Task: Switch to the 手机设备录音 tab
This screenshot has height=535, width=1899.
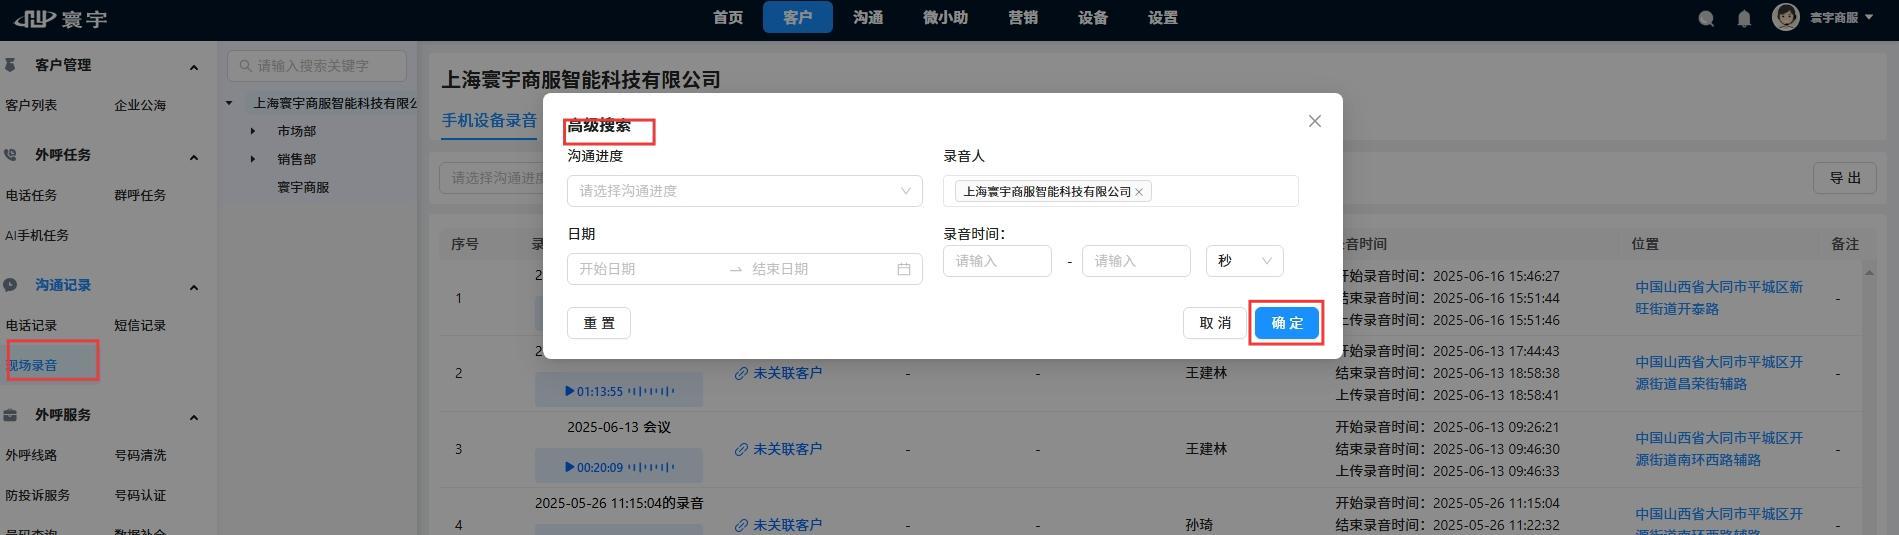Action: 490,121
